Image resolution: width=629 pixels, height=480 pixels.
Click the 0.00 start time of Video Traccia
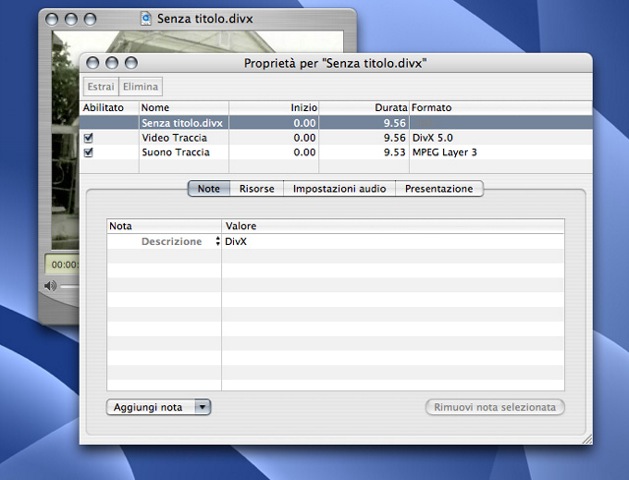pos(304,138)
